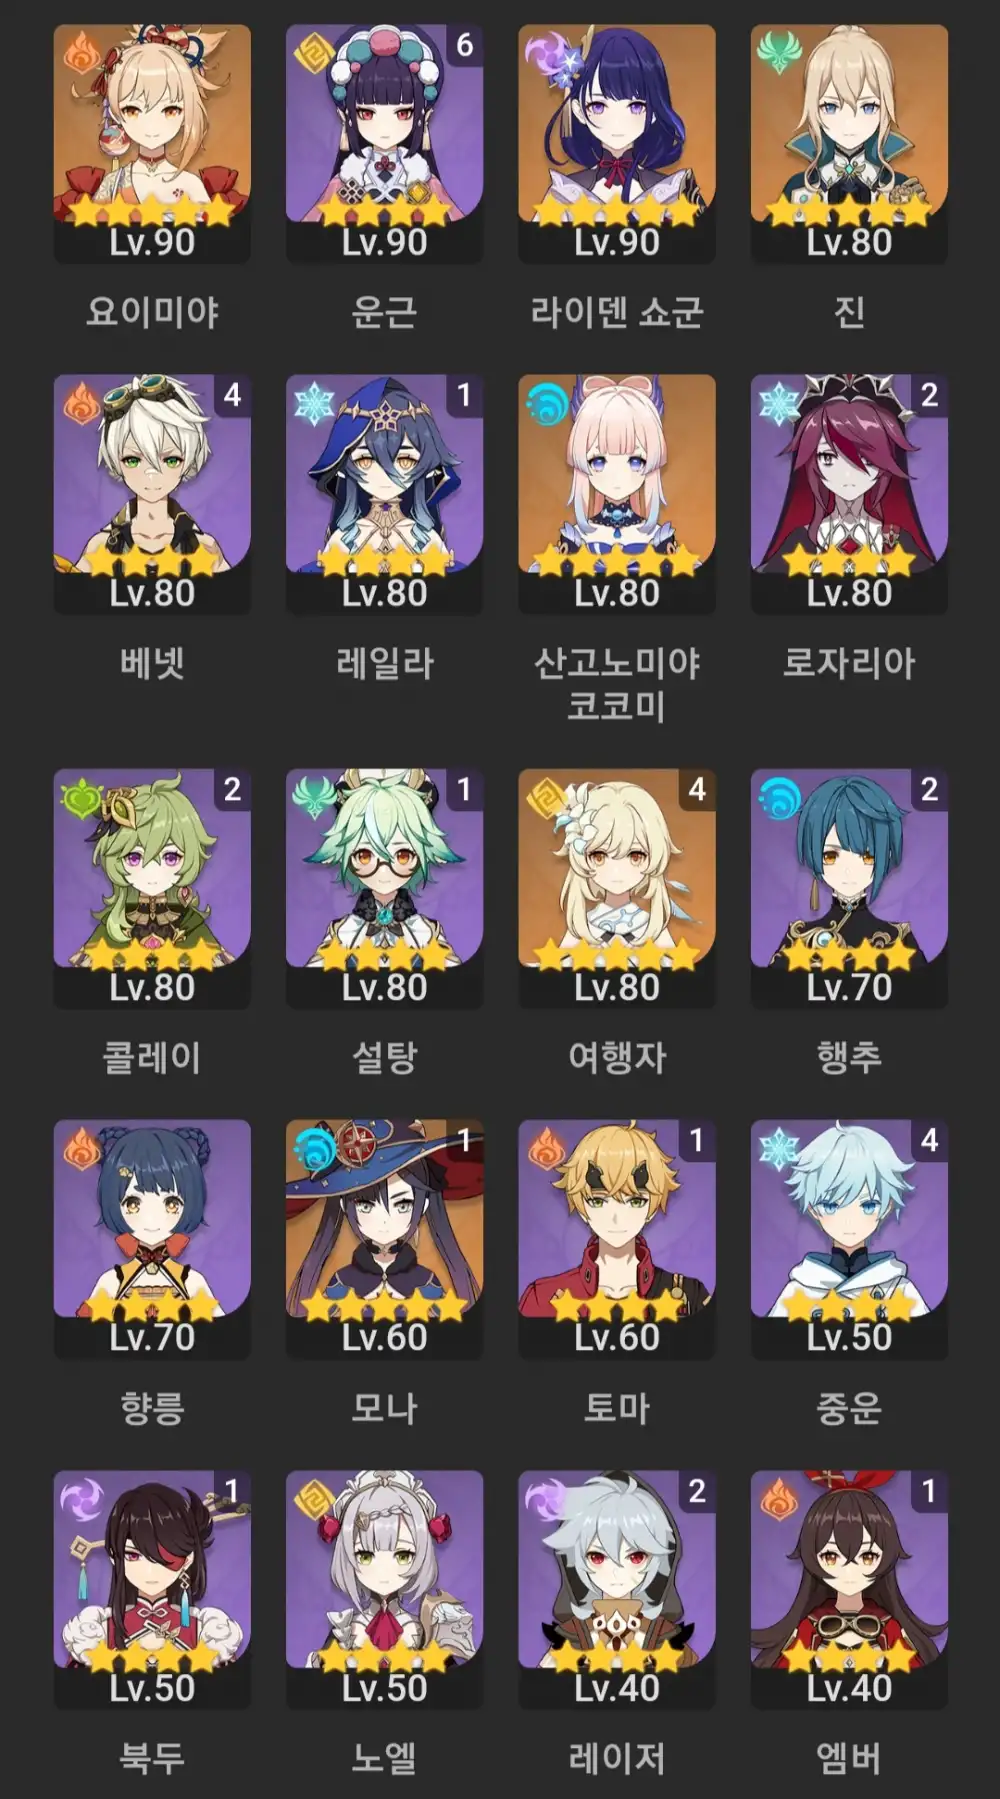Click the Pyro element icon on 베넷
The width and height of the screenshot is (1000, 1799).
click(82, 404)
